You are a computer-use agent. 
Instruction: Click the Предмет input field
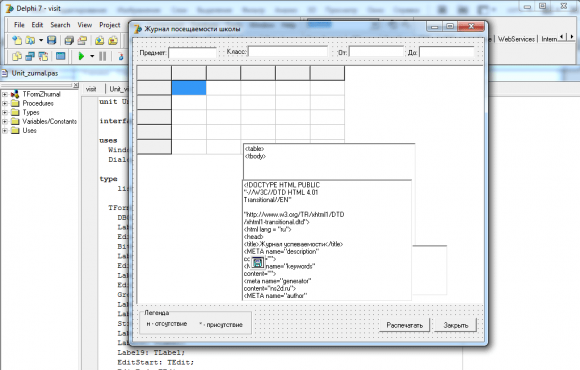(x=192, y=53)
